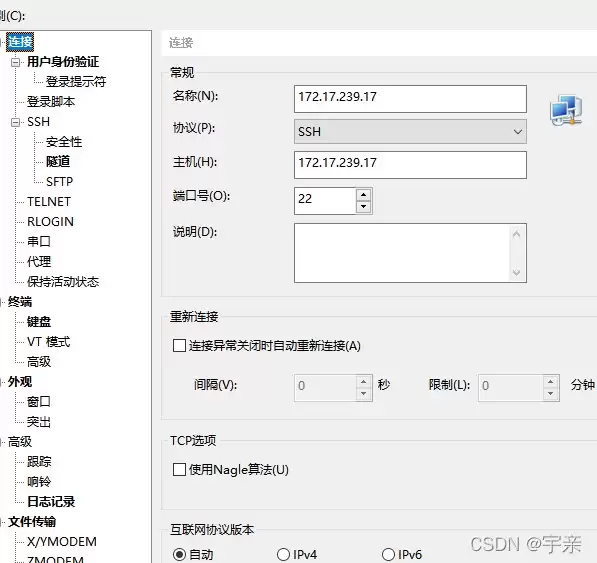The width and height of the screenshot is (597, 563).
Task: Select 登录提示符 in the tree
Action: 76,81
